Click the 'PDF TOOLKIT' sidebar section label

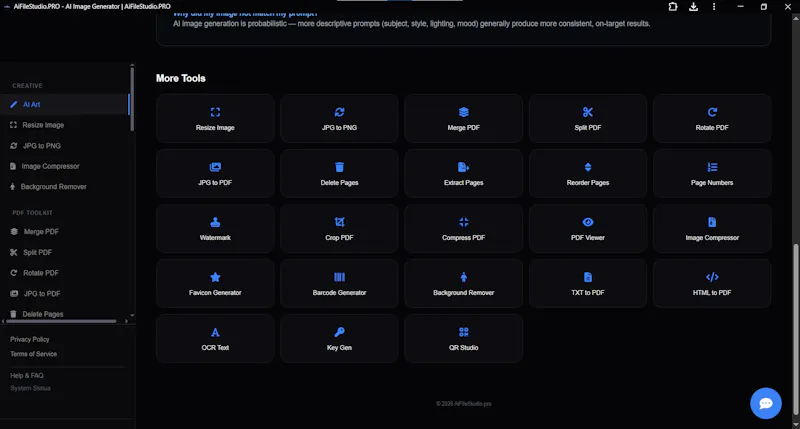tap(32, 213)
